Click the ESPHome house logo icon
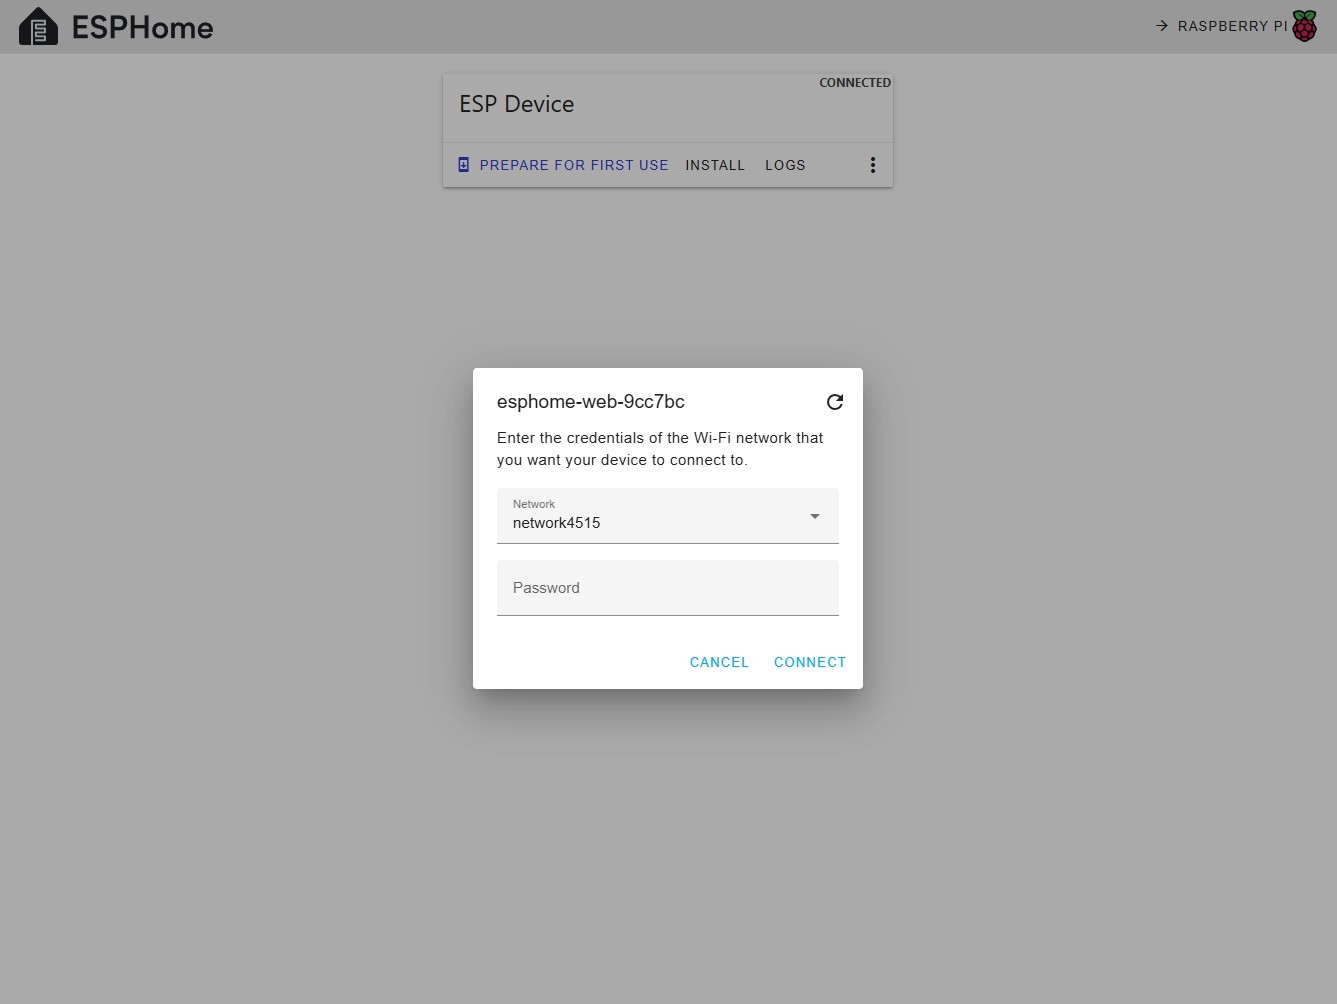The image size is (1337, 1004). [38, 27]
